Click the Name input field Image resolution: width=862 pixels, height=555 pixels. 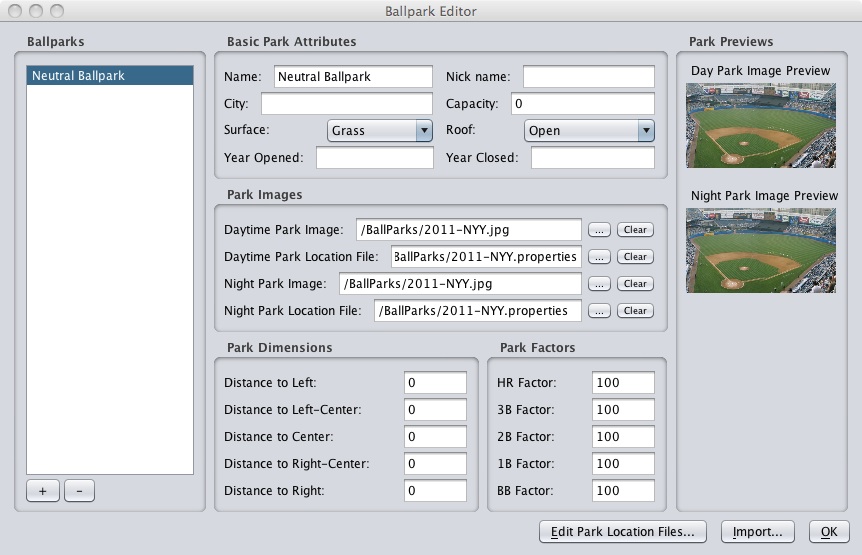click(x=353, y=76)
